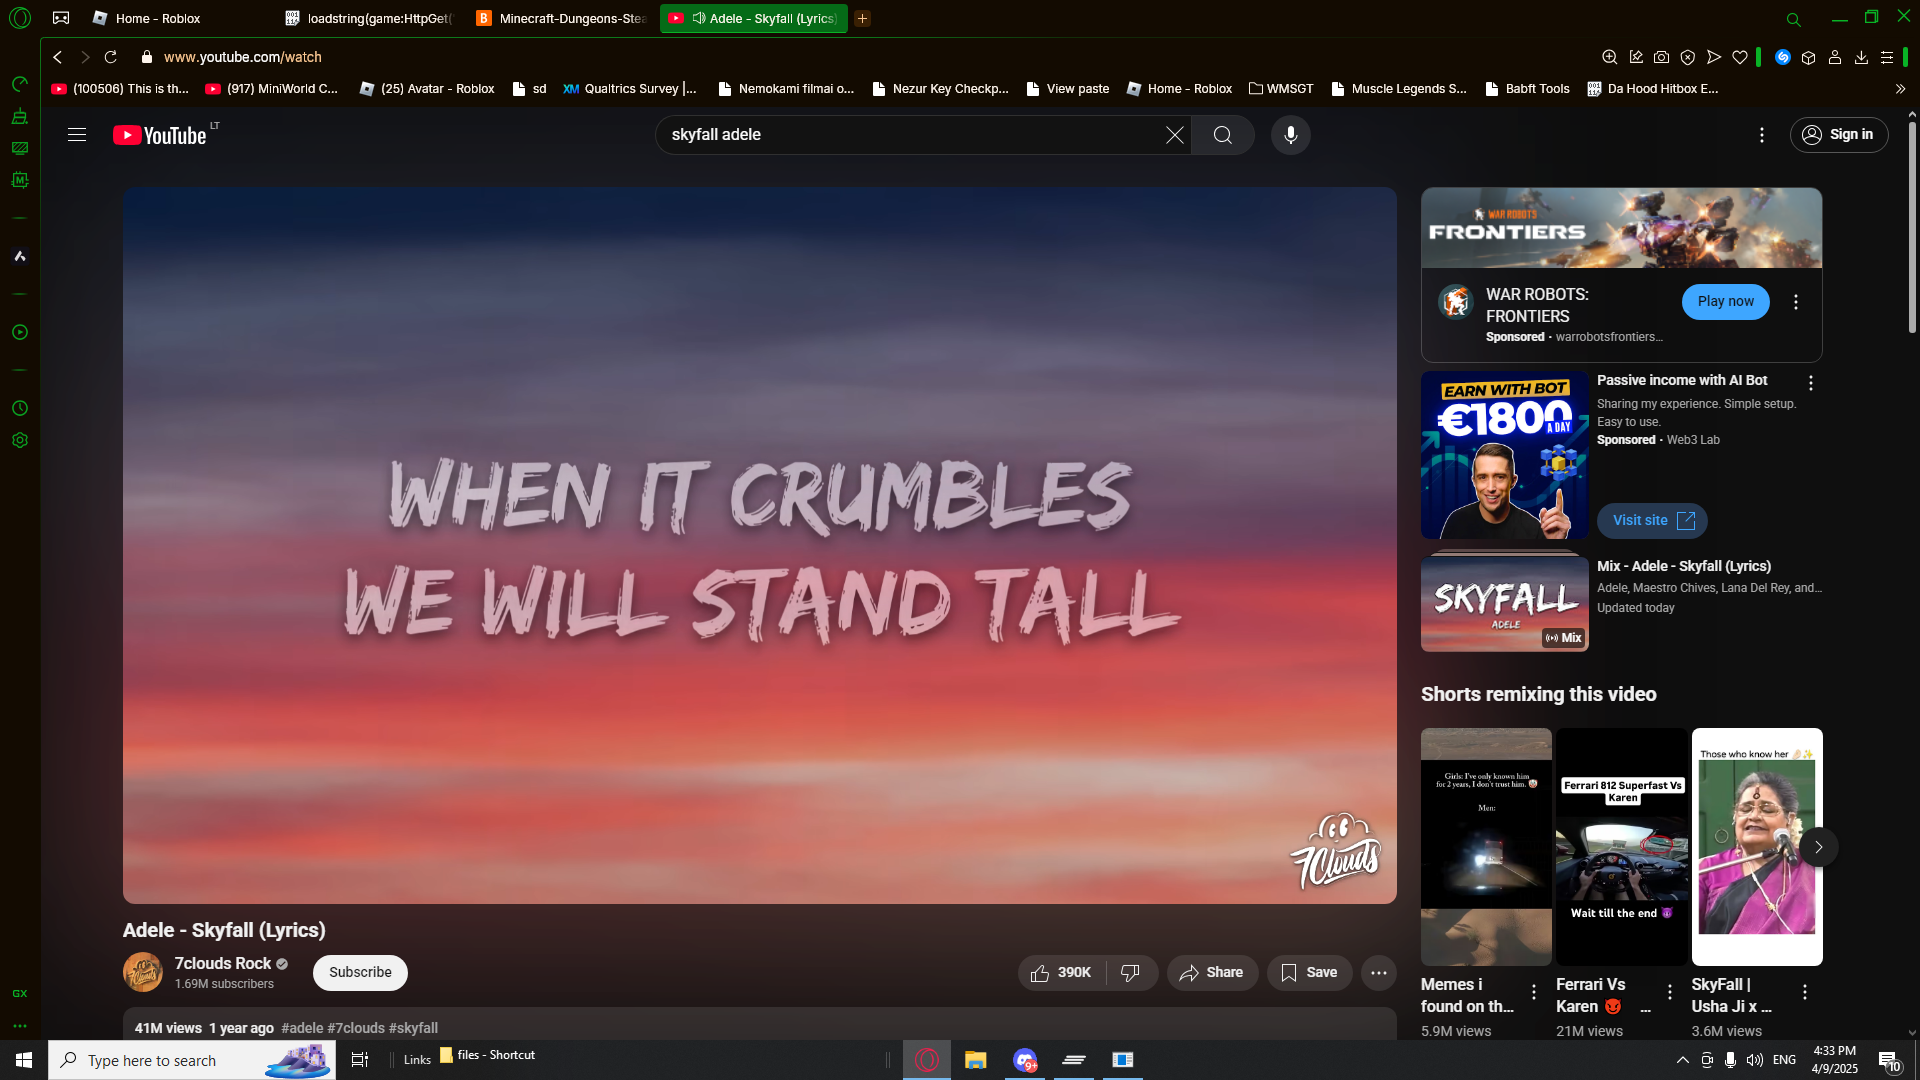Add page to bookmarks with heart icon
This screenshot has width=1920, height=1080.
point(1740,57)
